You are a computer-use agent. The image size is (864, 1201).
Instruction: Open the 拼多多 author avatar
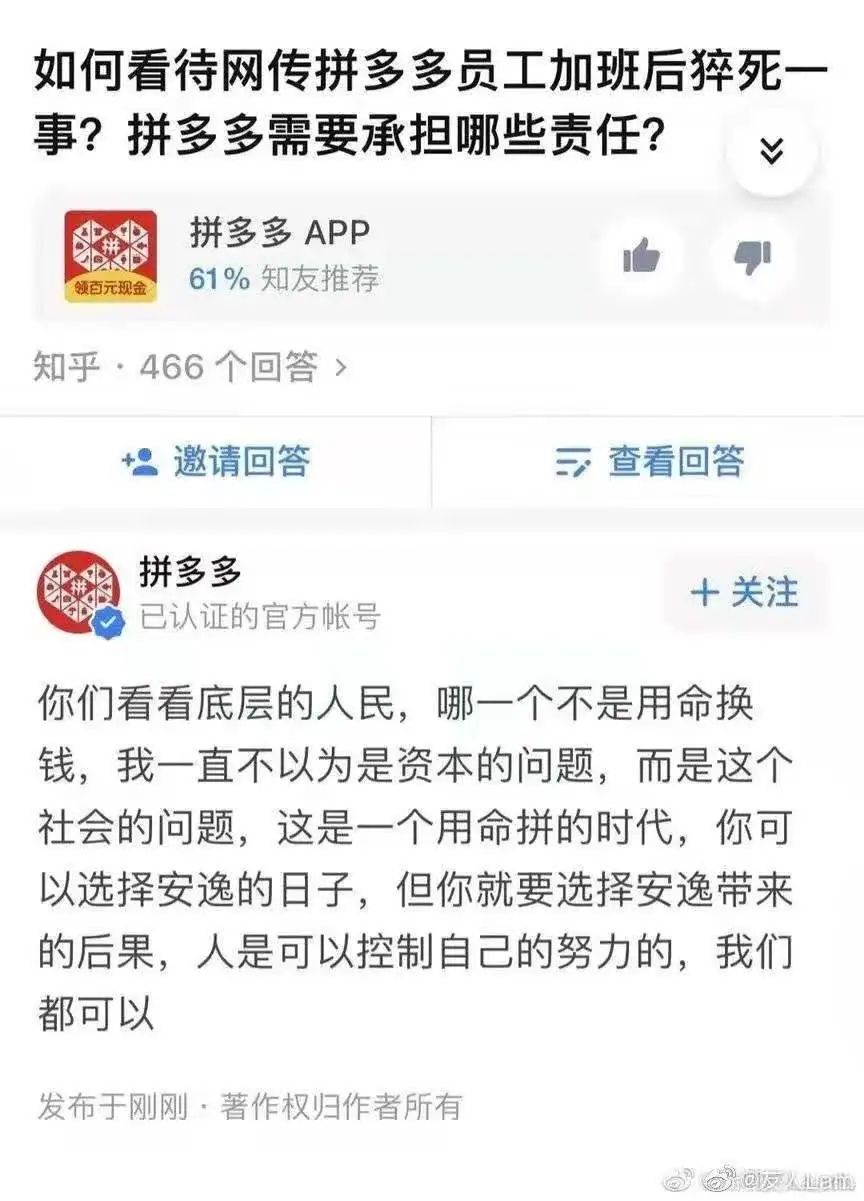81,593
